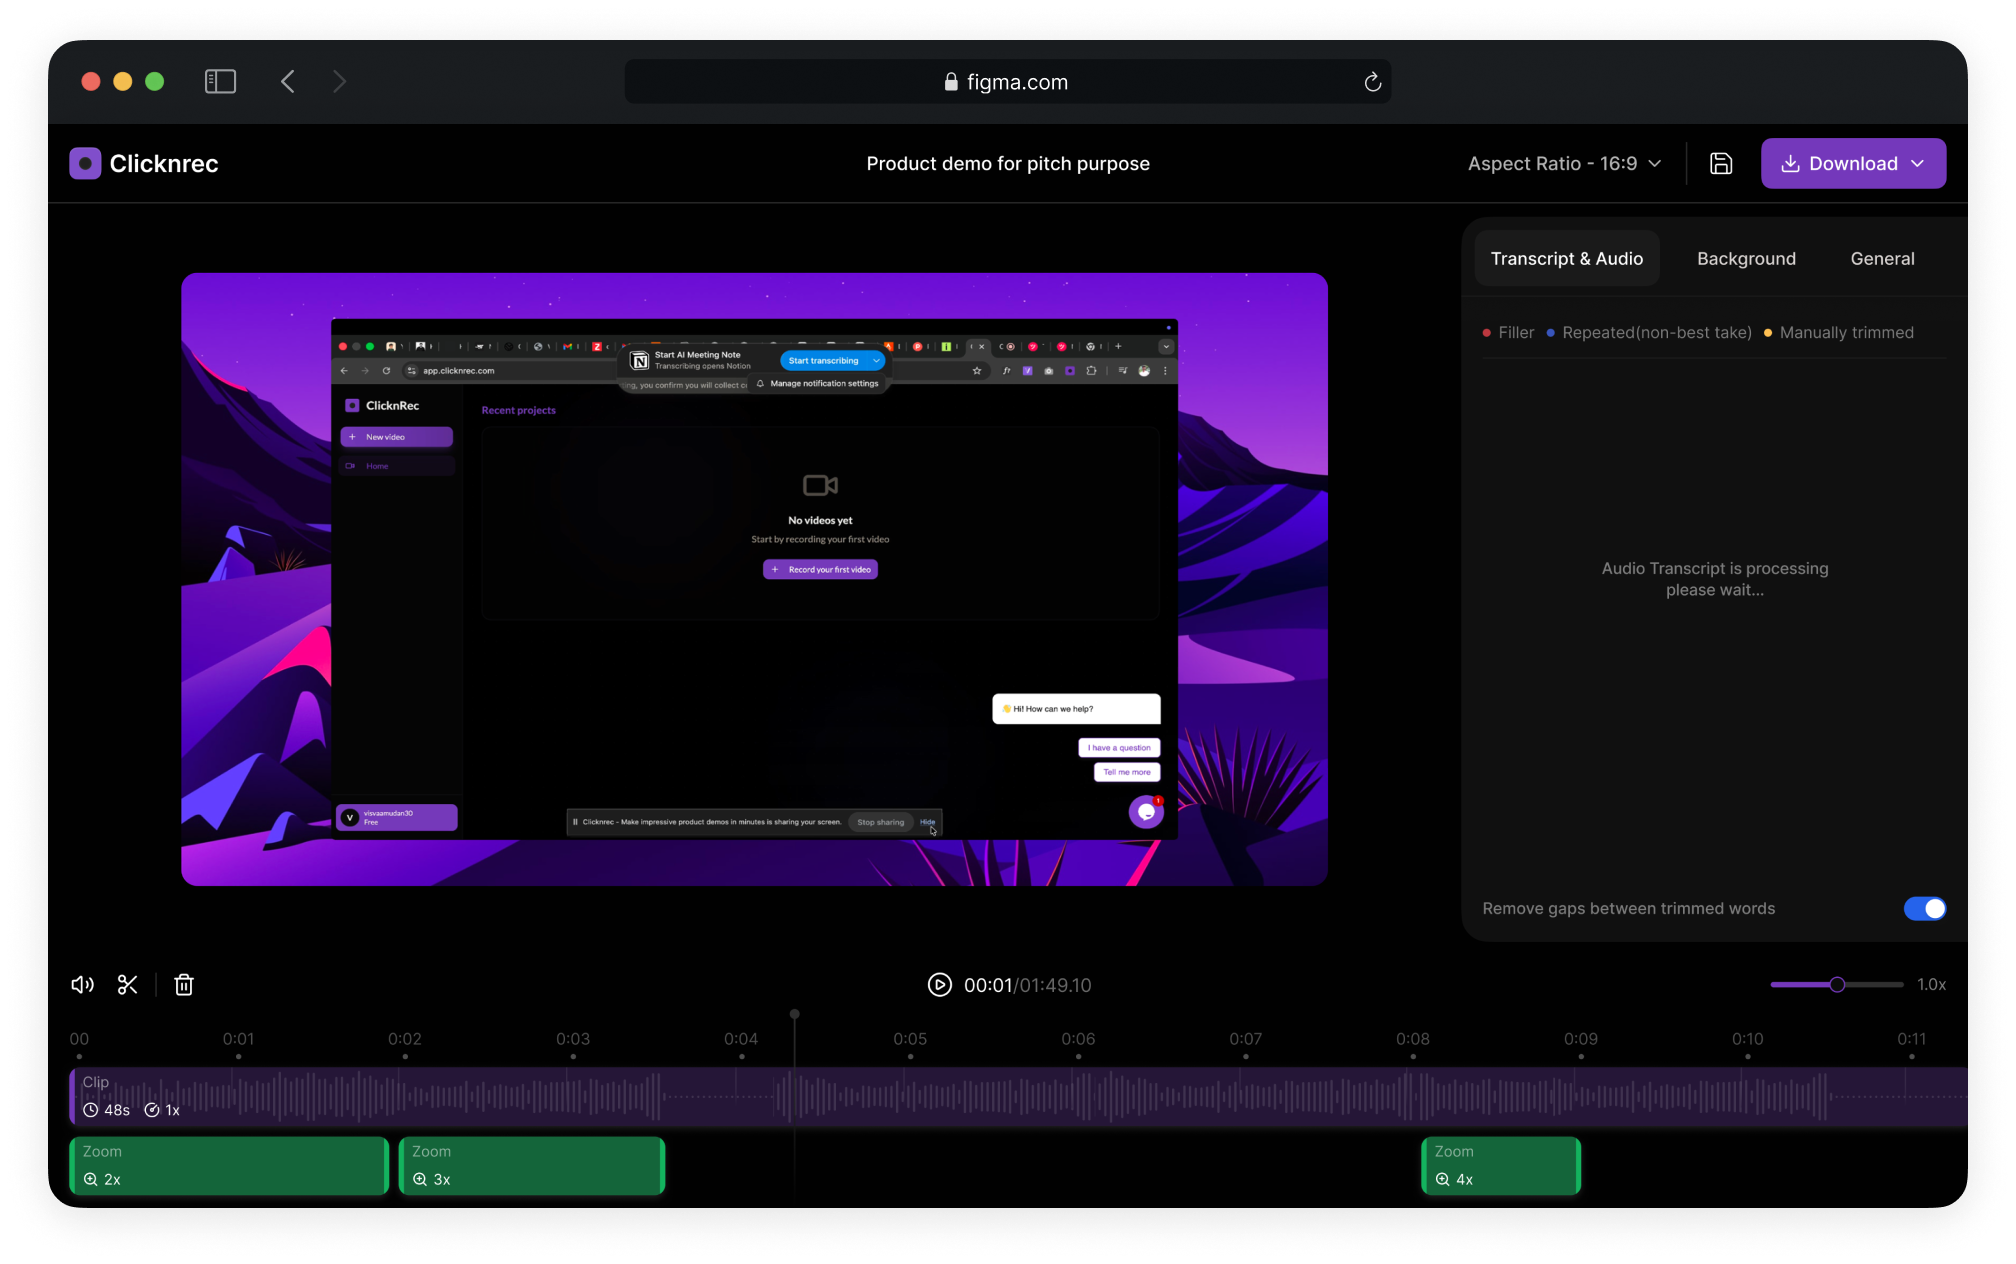Viewport: 2016px width, 1264px height.
Task: Select the 3x Zoom block on timeline
Action: tap(532, 1166)
